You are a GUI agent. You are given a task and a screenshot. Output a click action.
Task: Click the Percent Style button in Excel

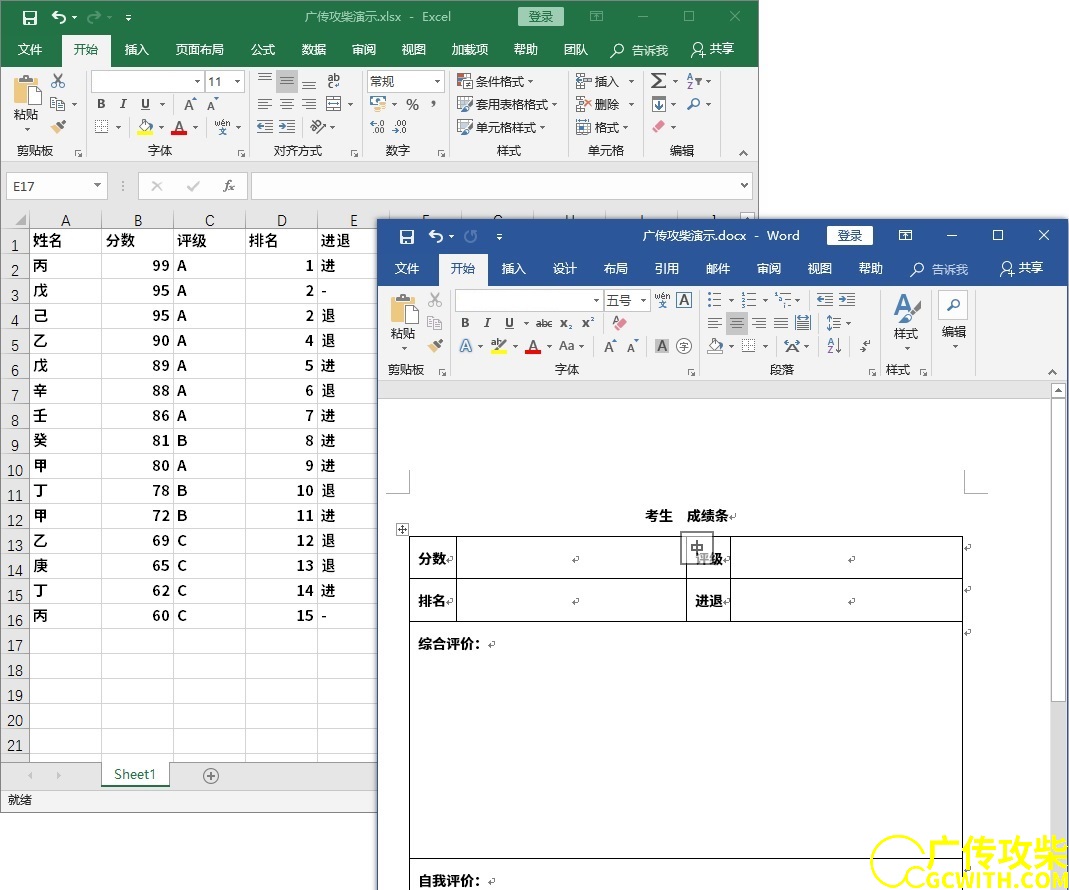tap(412, 104)
